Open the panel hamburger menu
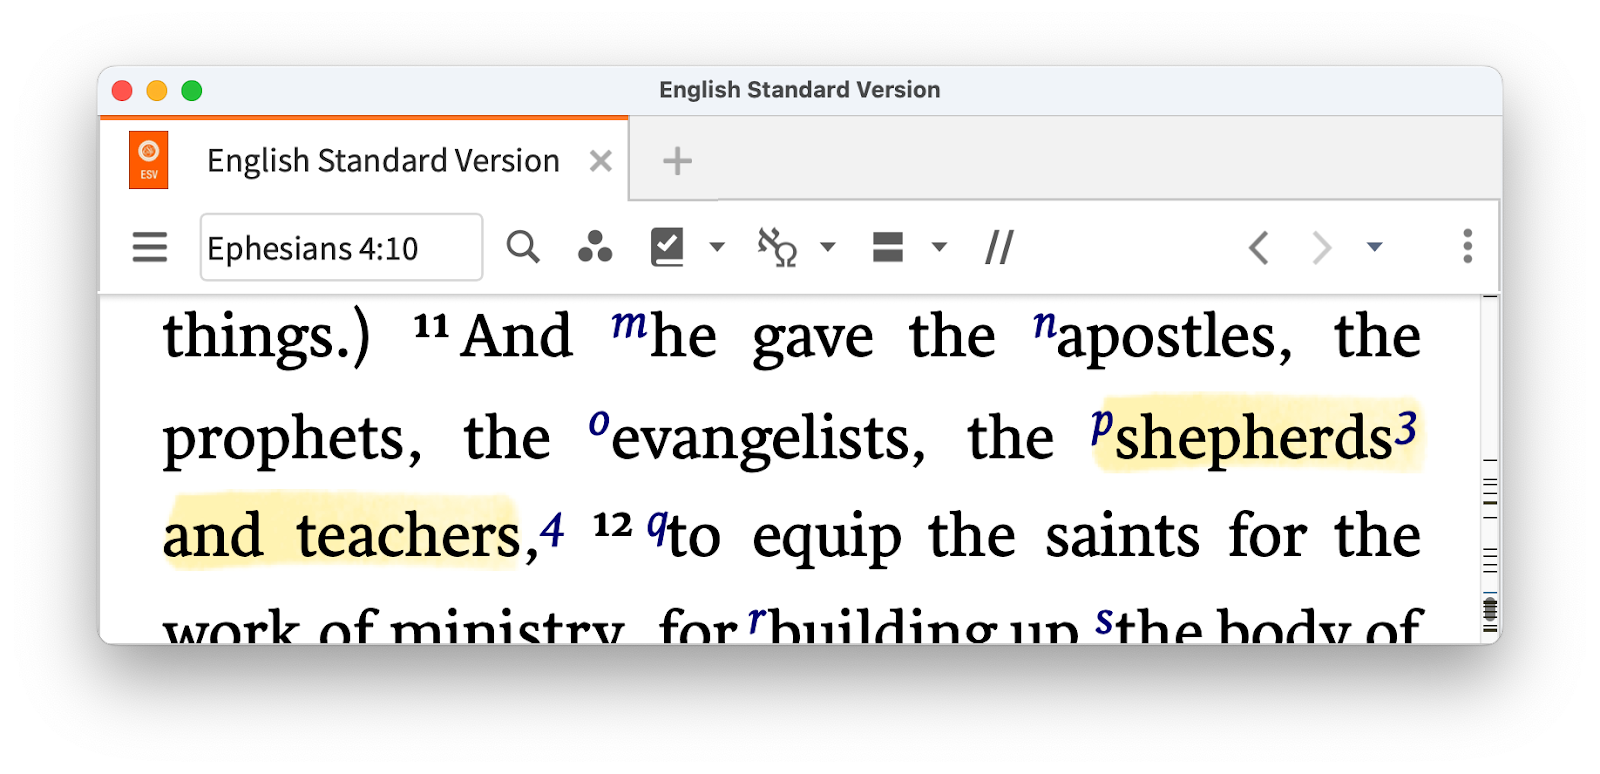 [150, 247]
